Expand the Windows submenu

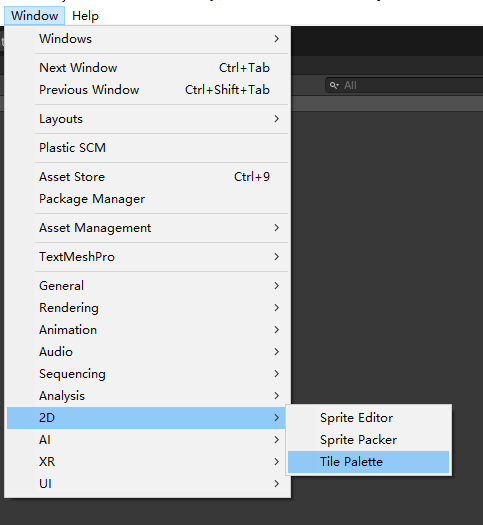tap(146, 39)
